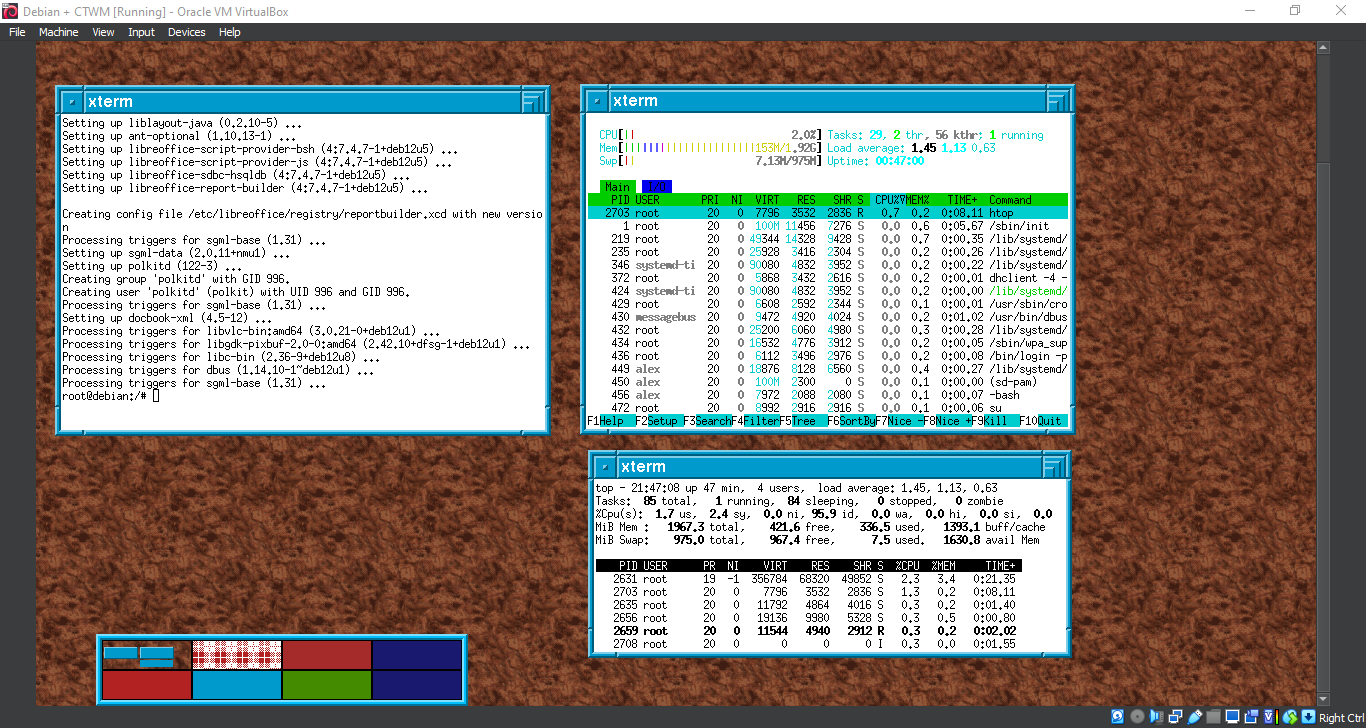Click the virtualization features icon in the status bar
The width and height of the screenshot is (1366, 728).
coord(1269,717)
